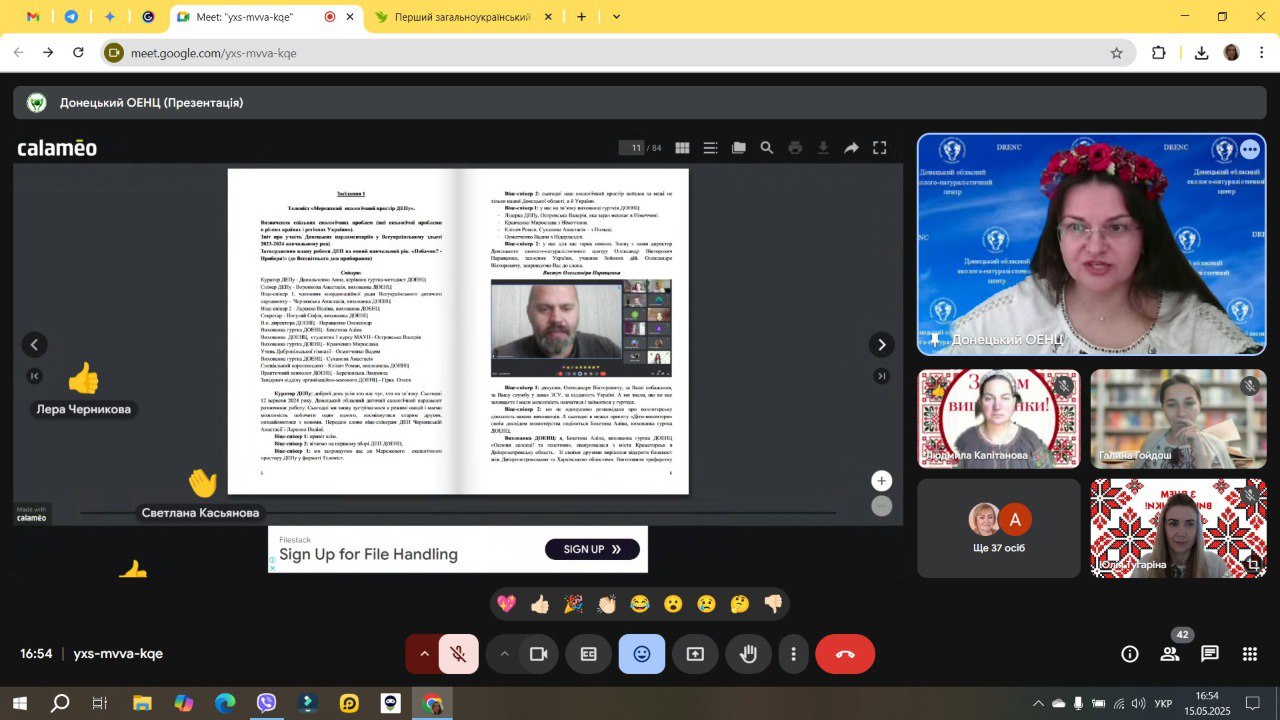
Task: Send the party popper reaction
Action: click(573, 604)
